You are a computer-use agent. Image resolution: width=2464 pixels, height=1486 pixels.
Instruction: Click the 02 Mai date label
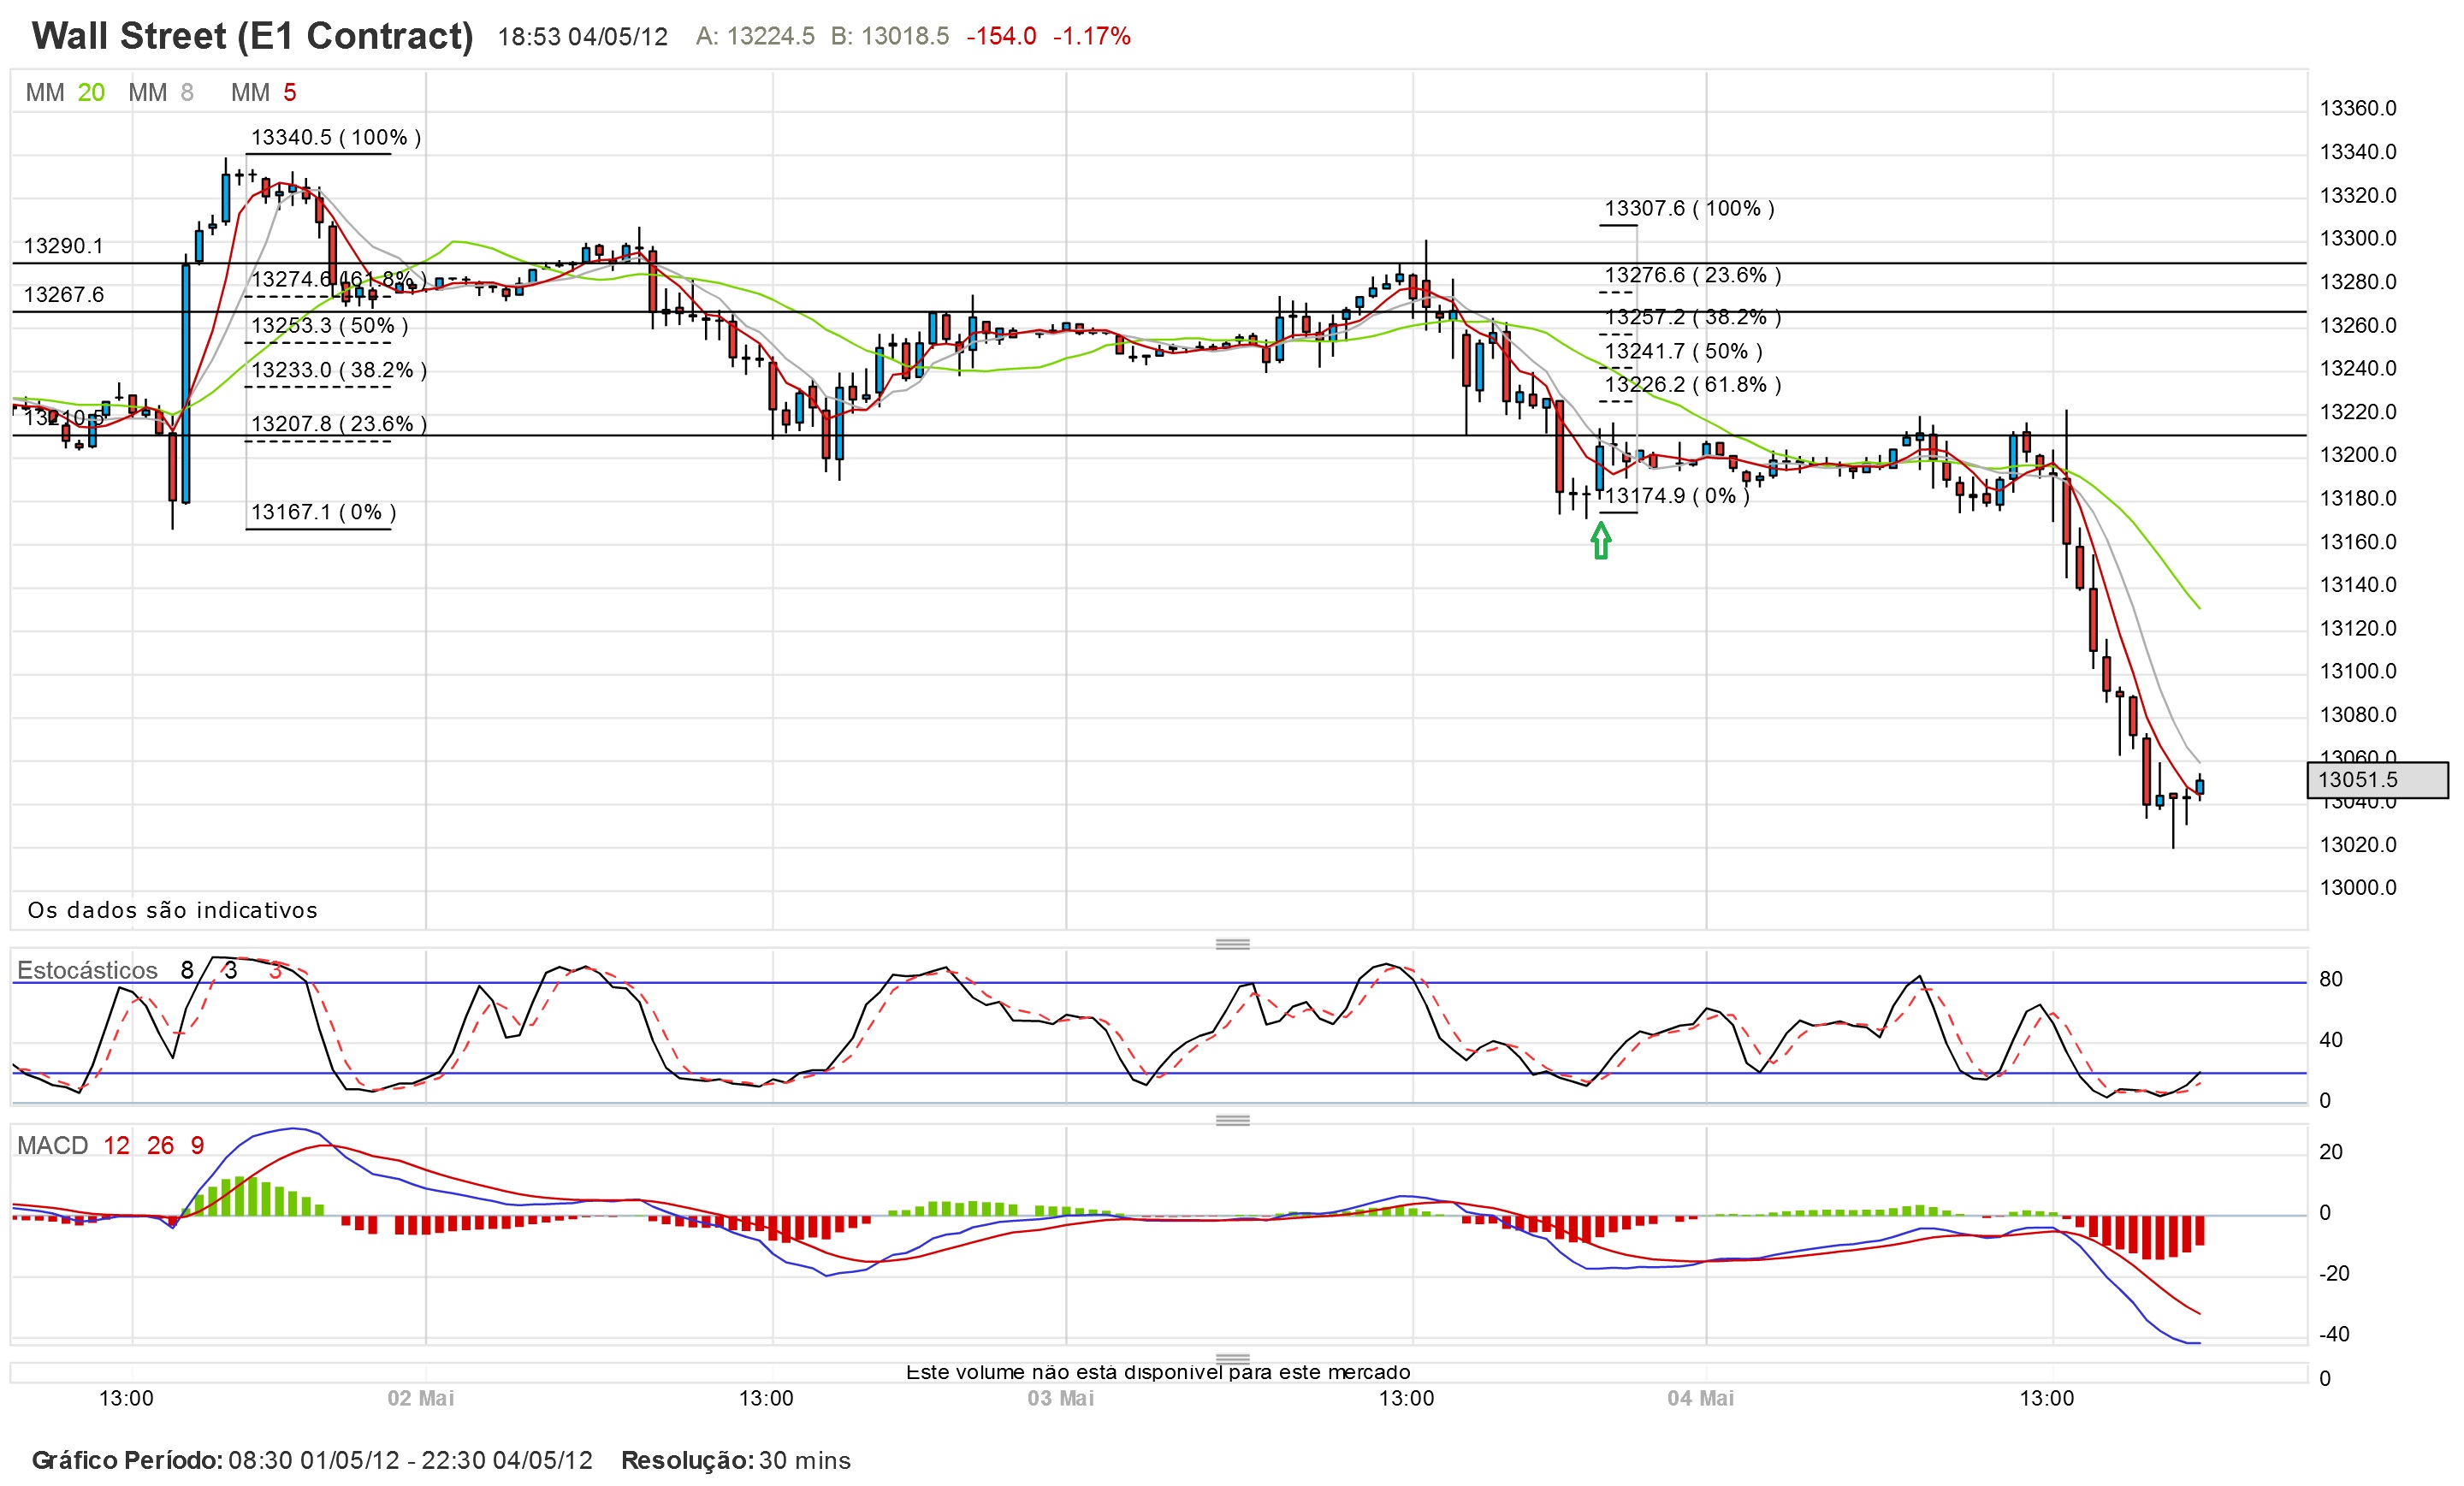pyautogui.click(x=420, y=1398)
